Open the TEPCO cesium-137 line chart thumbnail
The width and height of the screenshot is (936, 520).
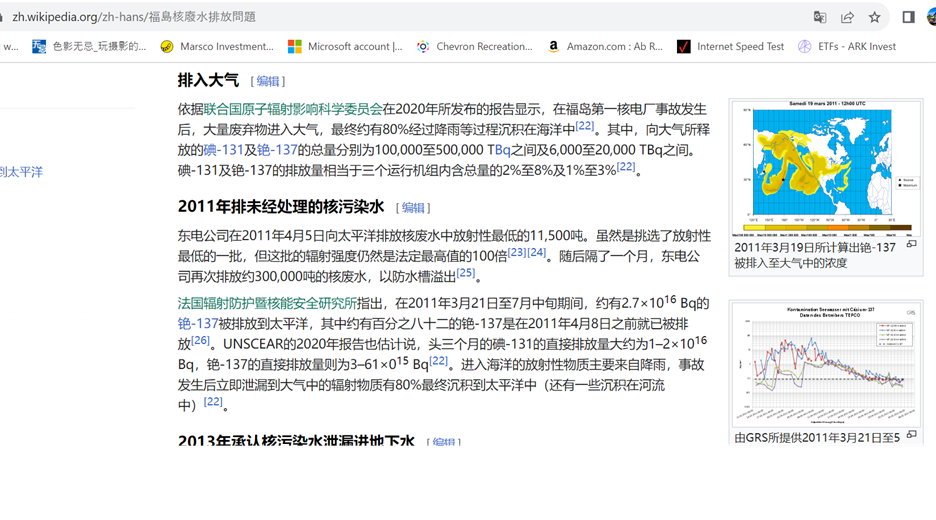tap(826, 364)
